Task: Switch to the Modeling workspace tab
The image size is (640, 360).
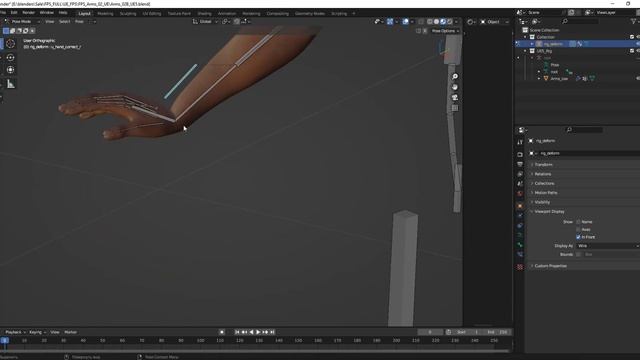Action: point(105,13)
